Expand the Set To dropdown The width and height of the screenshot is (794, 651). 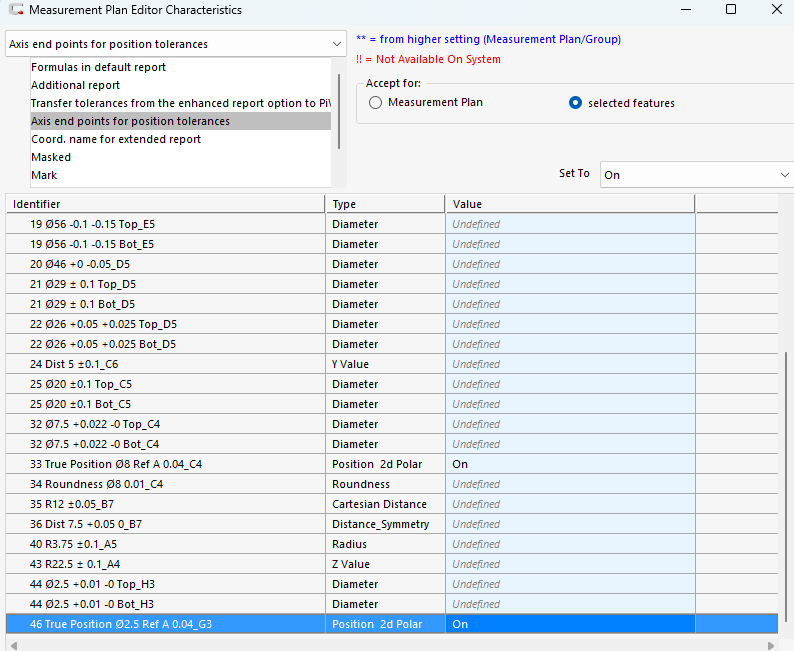tap(696, 174)
